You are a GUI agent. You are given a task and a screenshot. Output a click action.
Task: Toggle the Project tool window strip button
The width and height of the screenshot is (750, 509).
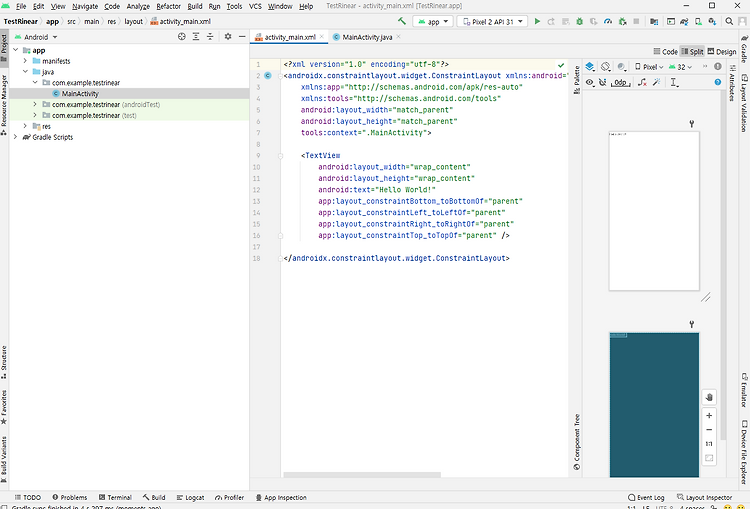coord(4,48)
